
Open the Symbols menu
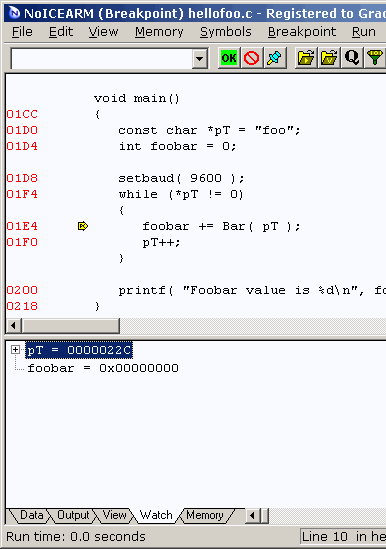(x=226, y=32)
